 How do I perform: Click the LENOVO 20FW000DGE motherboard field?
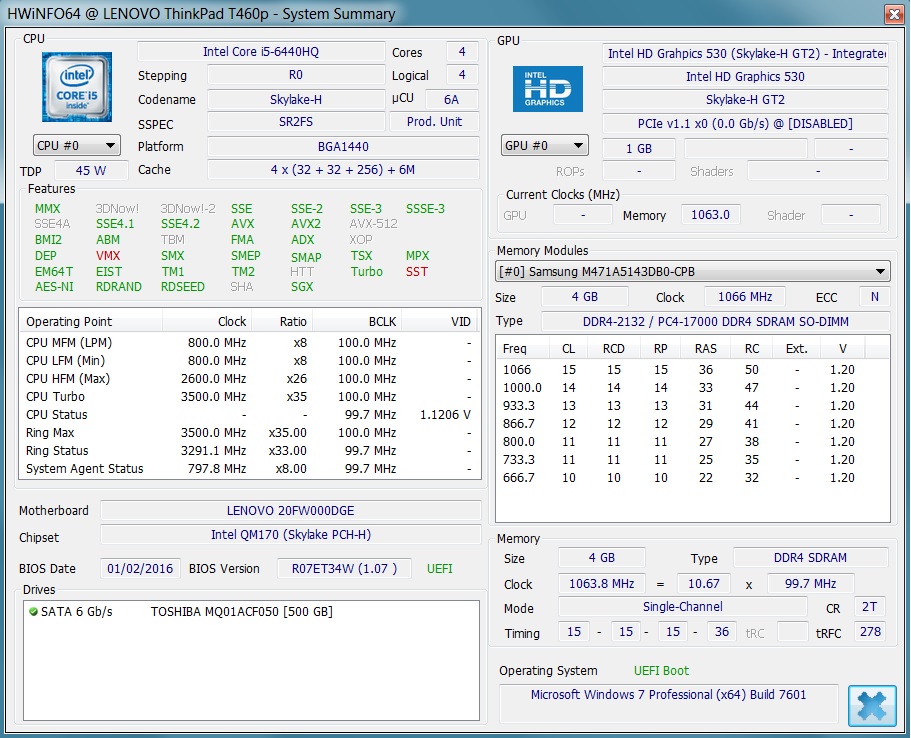(x=290, y=511)
